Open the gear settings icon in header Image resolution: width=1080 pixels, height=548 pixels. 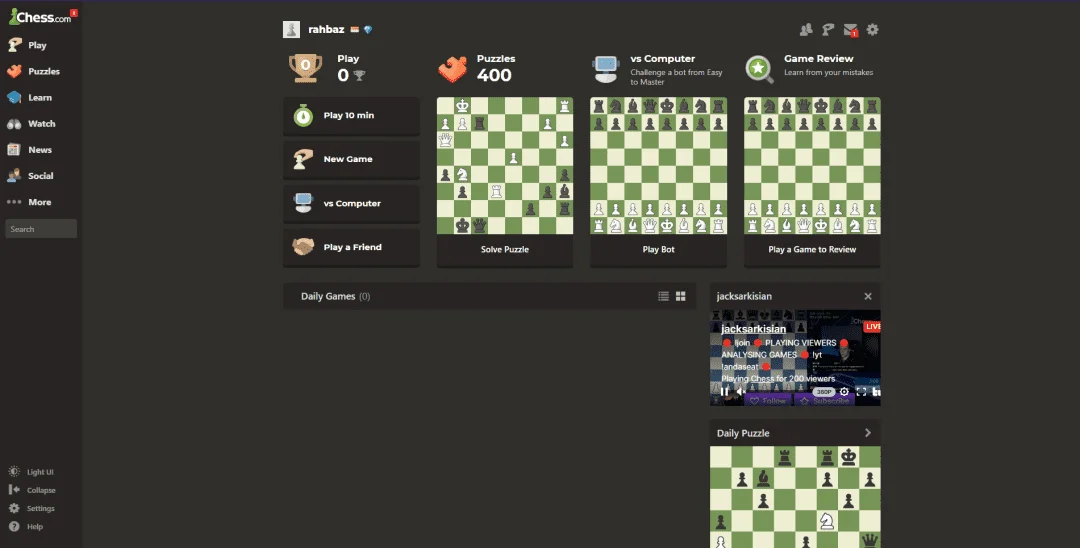[x=873, y=30]
